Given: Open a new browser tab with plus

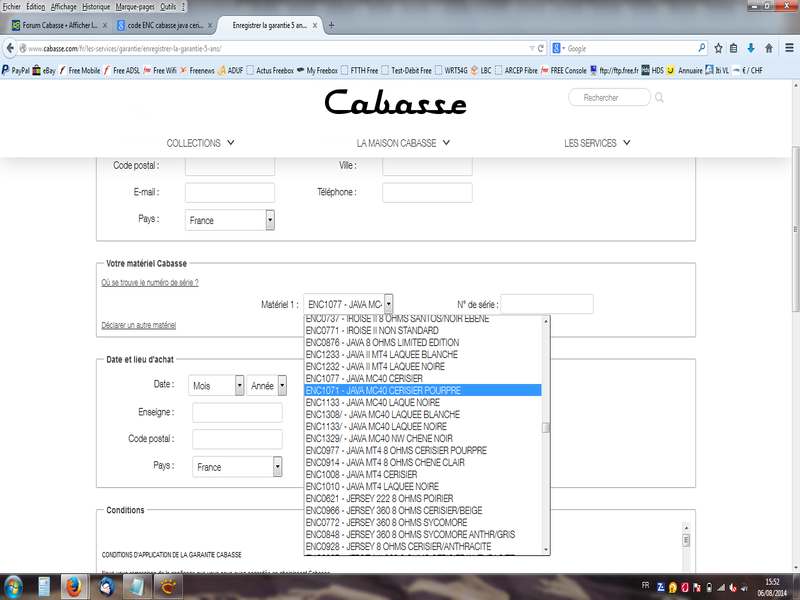Looking at the screenshot, I should pos(331,25).
